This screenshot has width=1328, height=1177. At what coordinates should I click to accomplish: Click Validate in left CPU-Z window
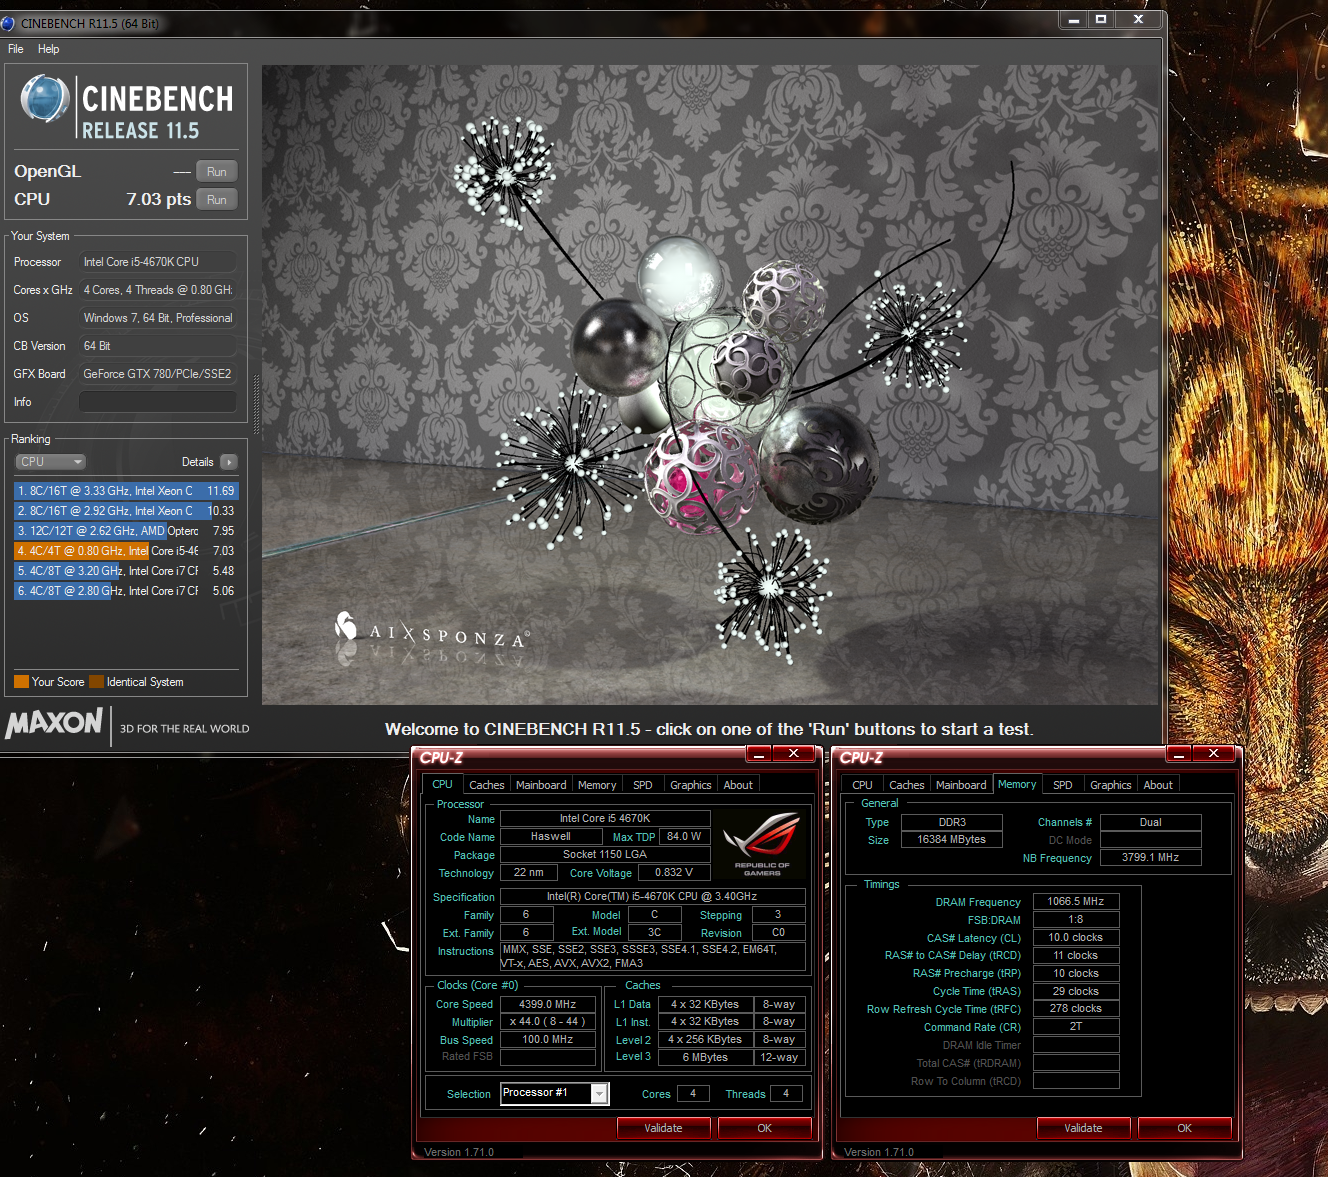click(663, 1128)
